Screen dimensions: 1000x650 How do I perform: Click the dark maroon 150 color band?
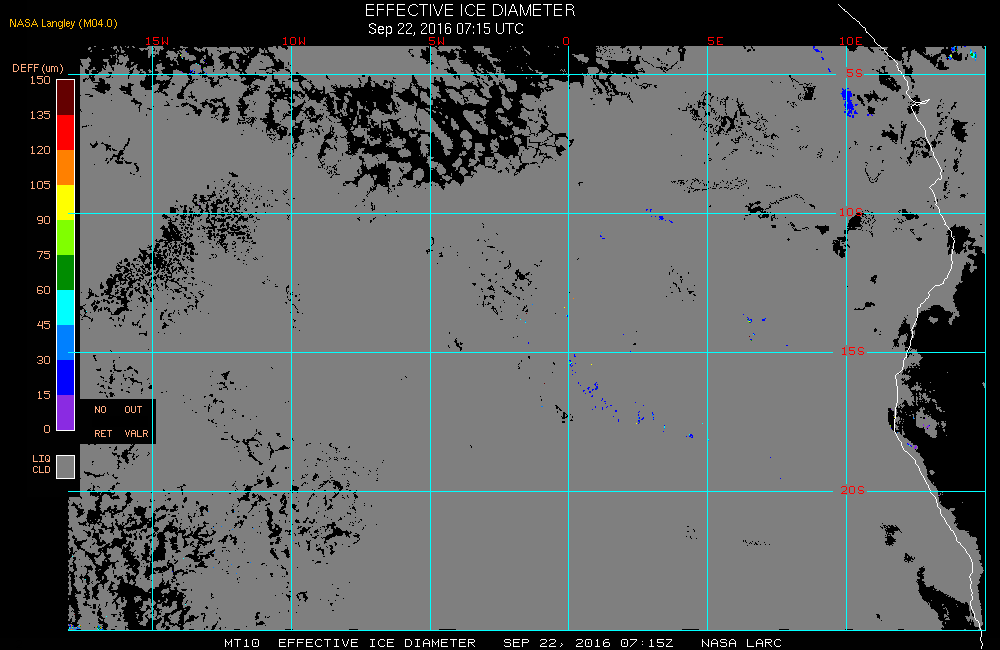66,98
